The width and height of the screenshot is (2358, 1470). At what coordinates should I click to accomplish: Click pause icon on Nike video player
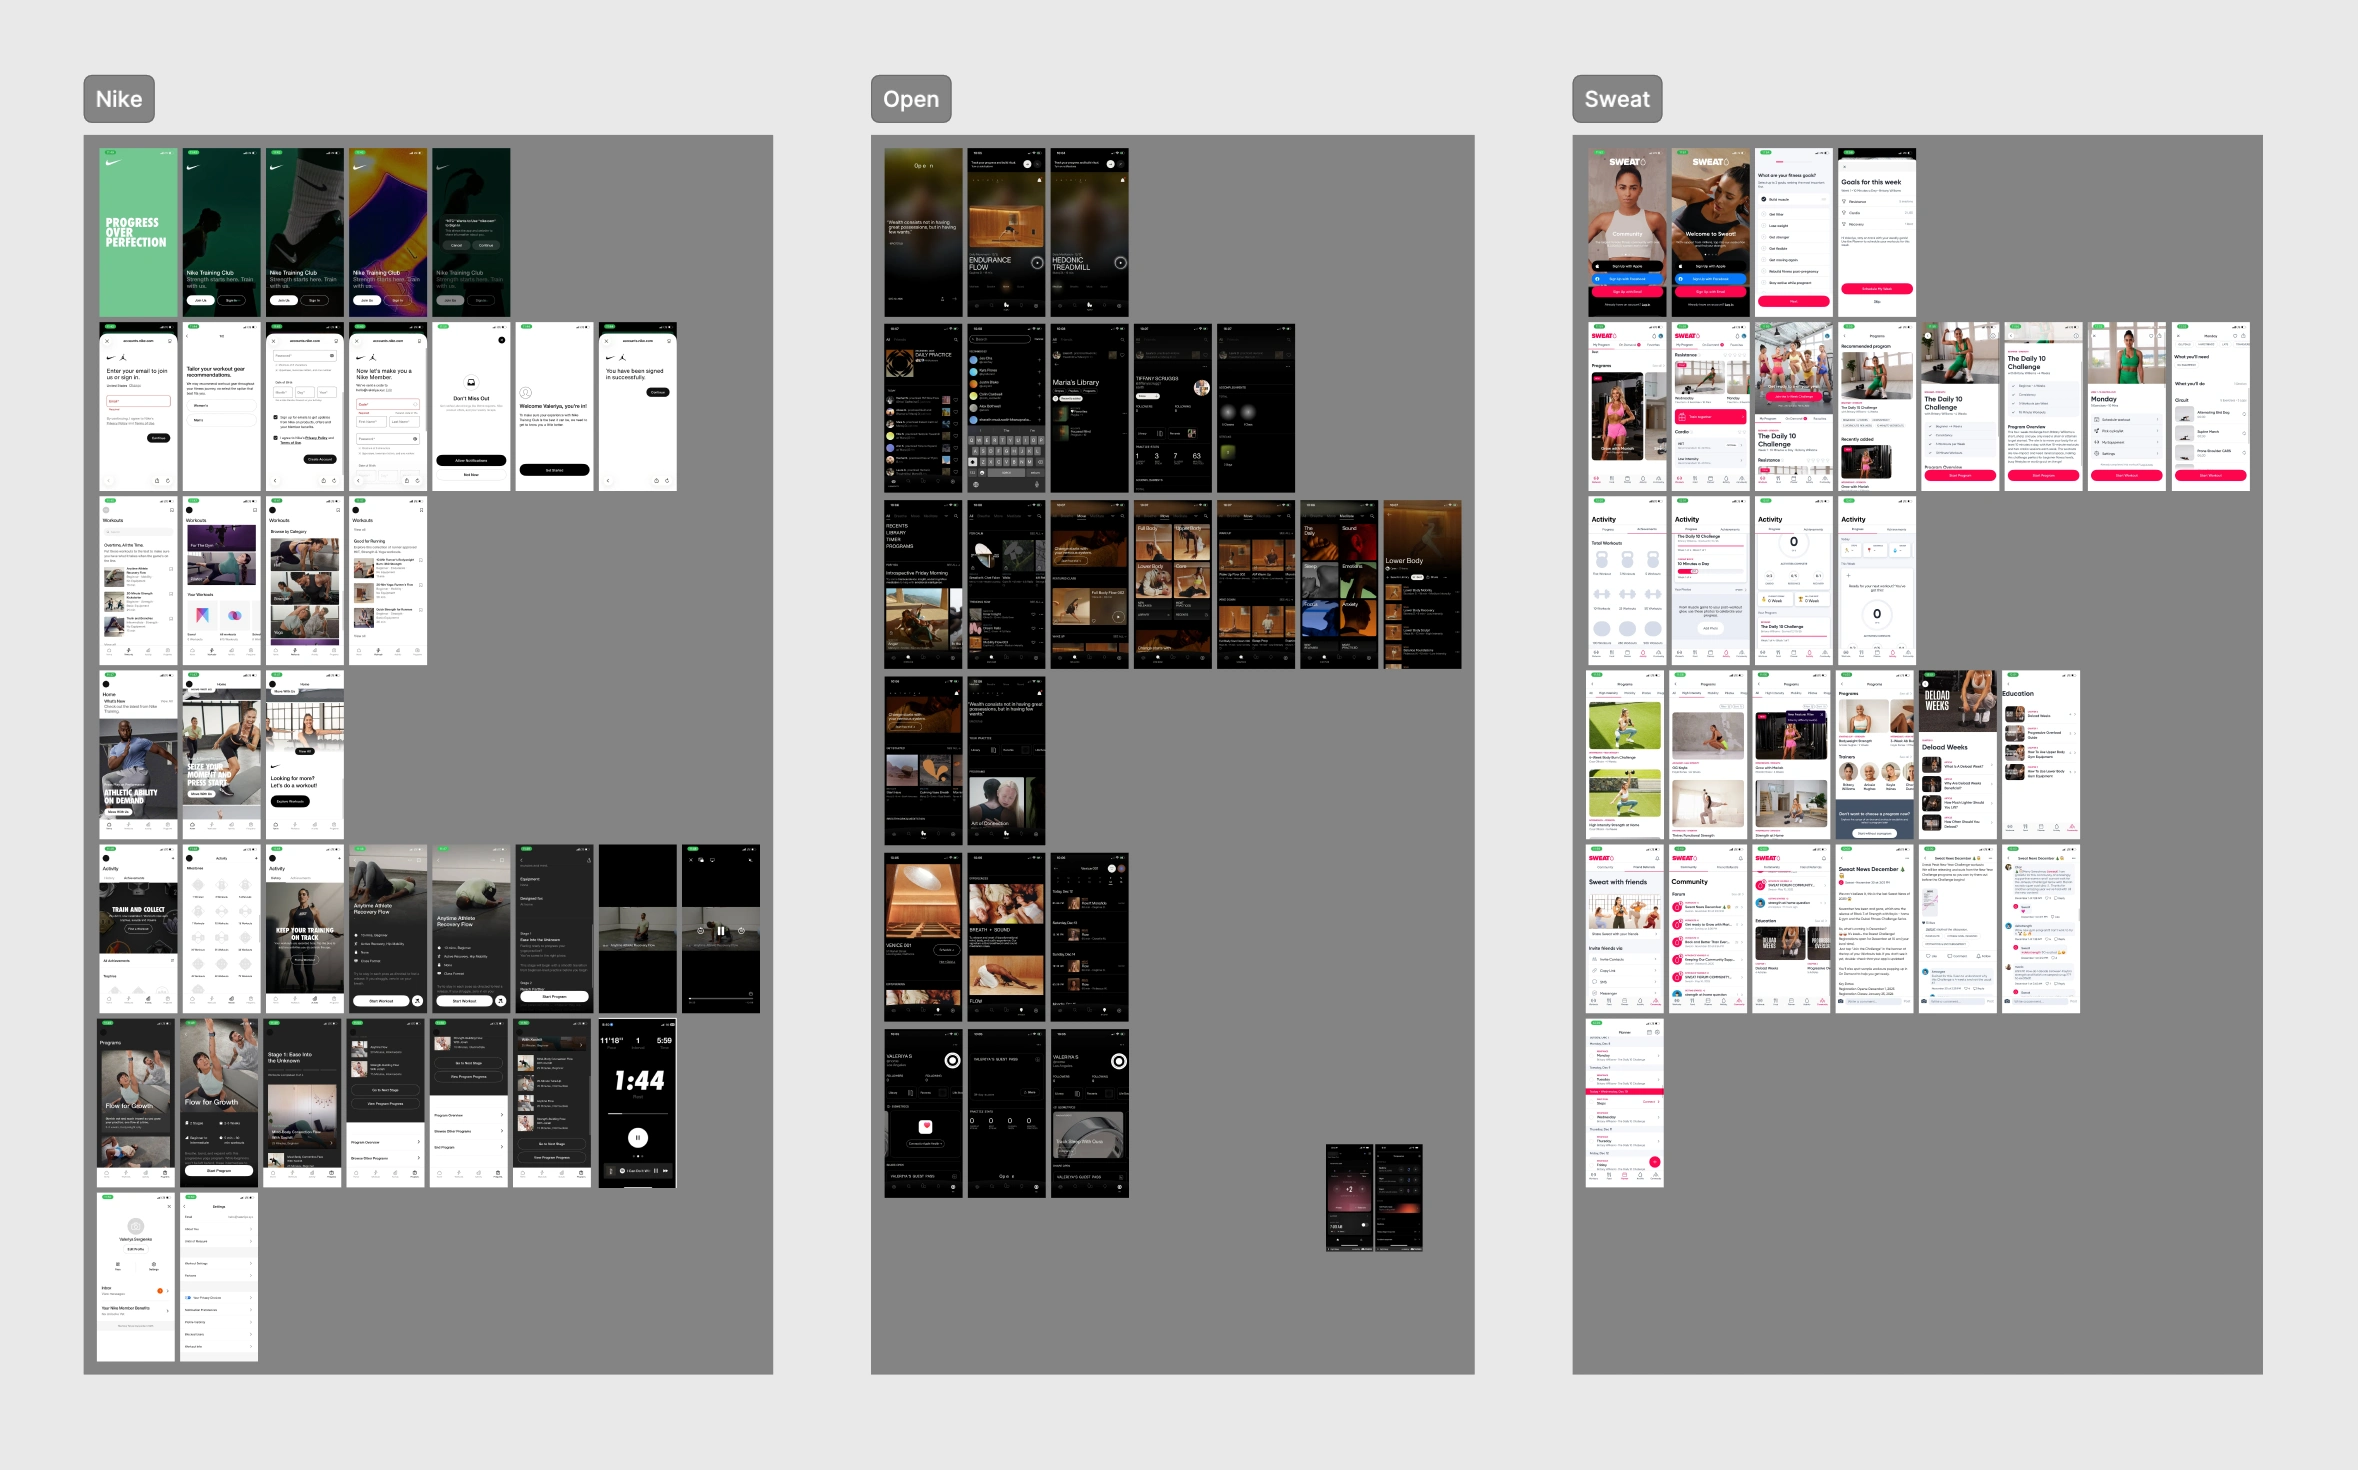click(720, 930)
